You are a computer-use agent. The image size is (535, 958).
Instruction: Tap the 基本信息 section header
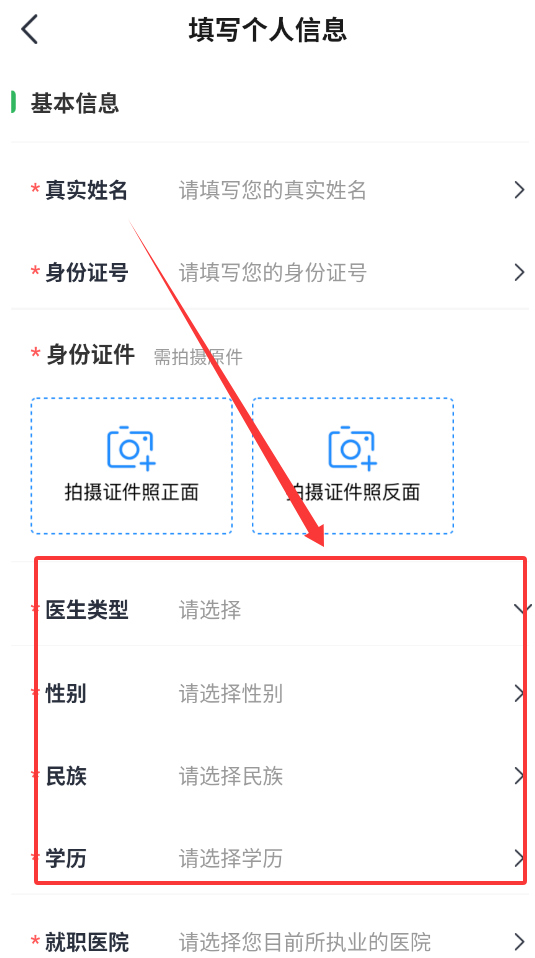75,103
